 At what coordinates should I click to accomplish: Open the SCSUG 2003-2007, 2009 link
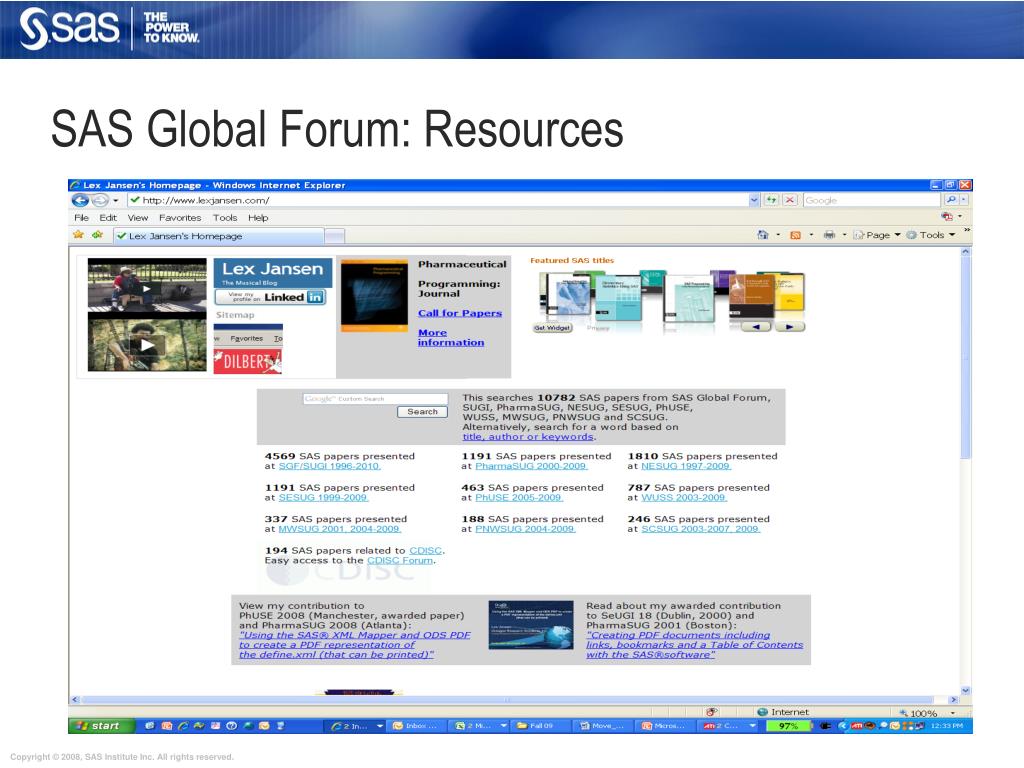pyautogui.click(x=700, y=528)
